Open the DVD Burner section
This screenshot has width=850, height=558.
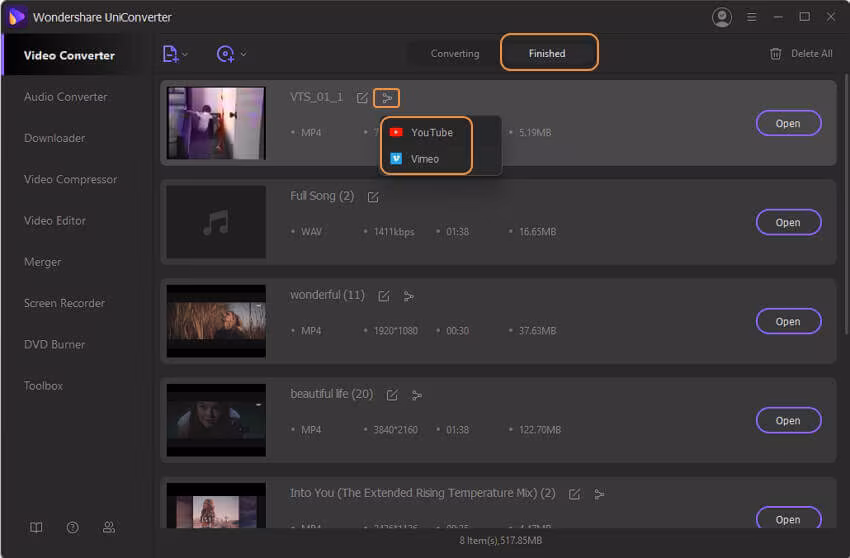point(54,344)
